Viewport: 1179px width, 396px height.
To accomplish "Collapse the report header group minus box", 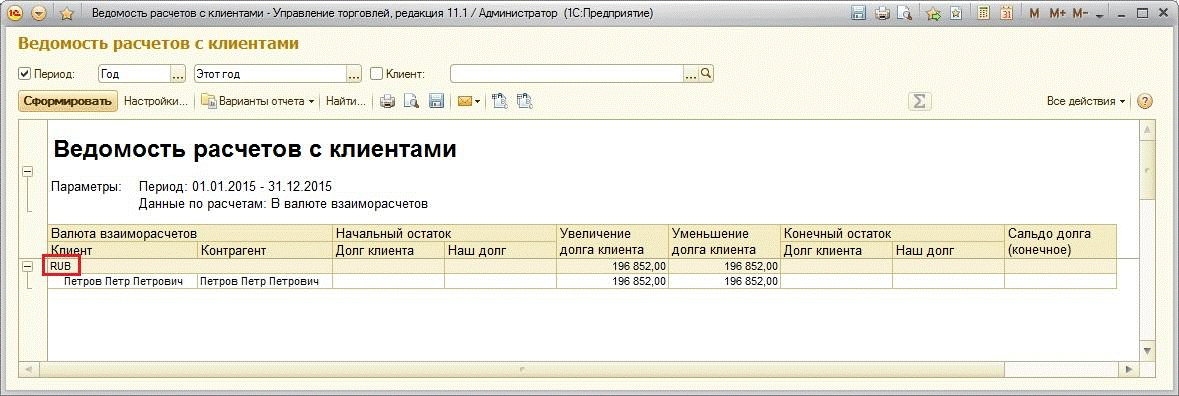I will [x=28, y=171].
